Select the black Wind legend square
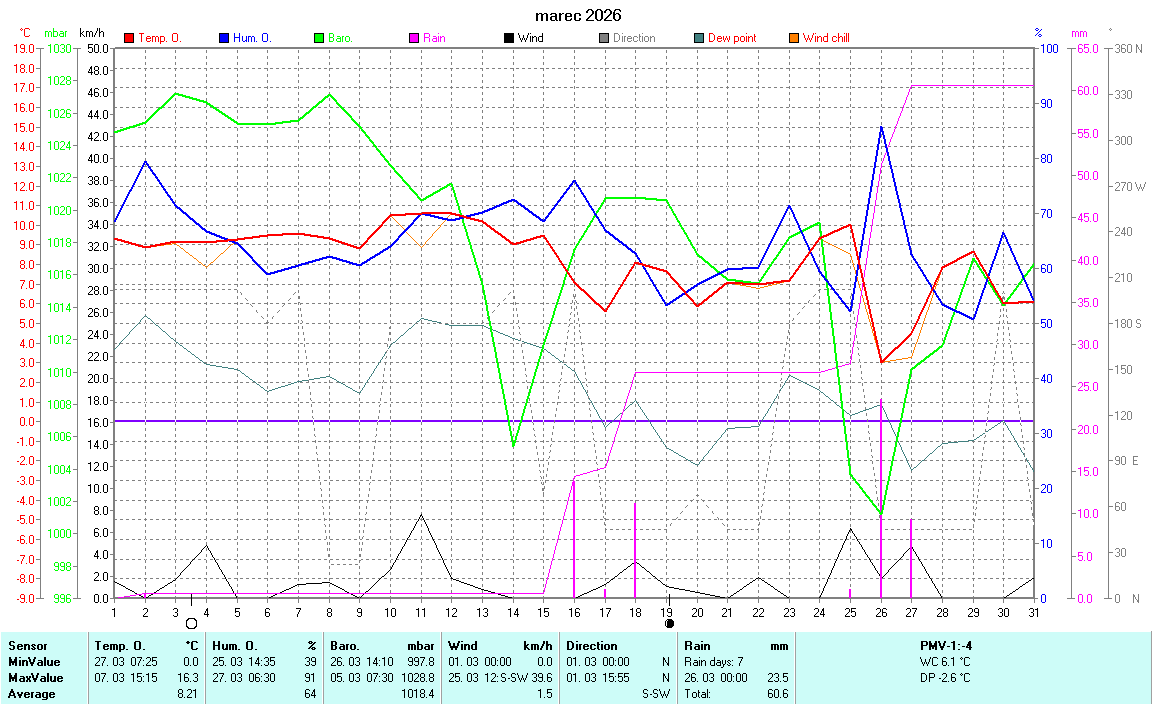Viewport: 1152px width, 704px height. pyautogui.click(x=509, y=38)
